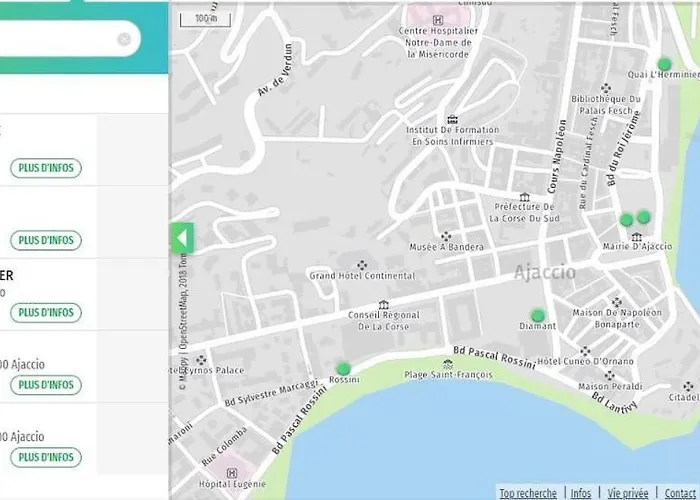Collapse the results panel with the green arrow

click(181, 239)
